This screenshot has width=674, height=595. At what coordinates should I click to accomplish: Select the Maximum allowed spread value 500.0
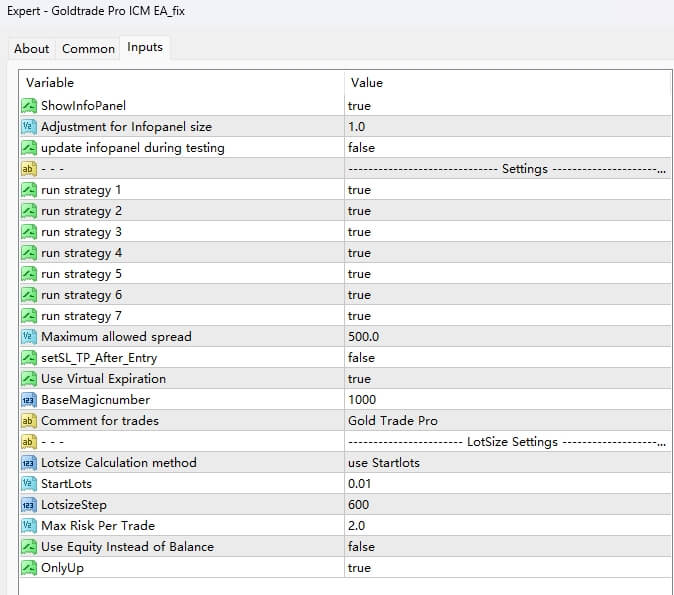point(367,337)
